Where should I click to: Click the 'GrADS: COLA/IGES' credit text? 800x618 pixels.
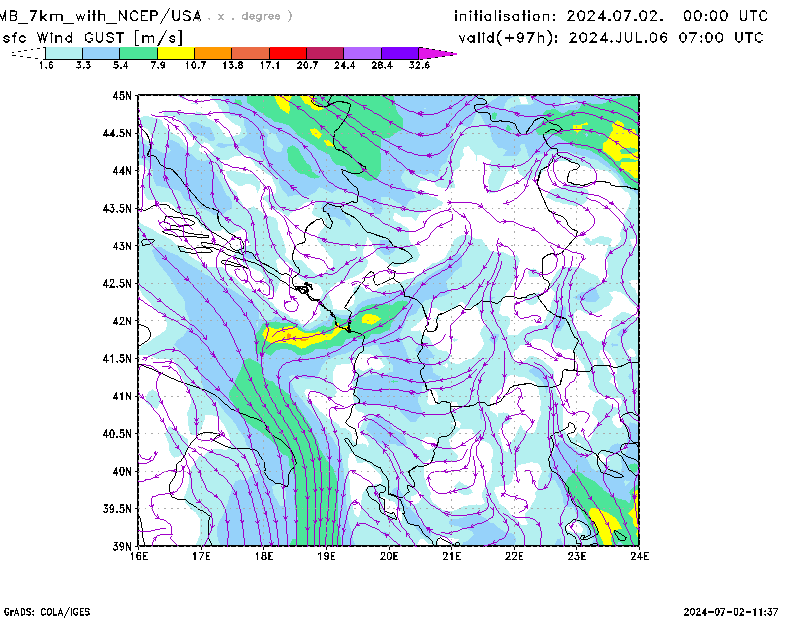click(x=46, y=612)
